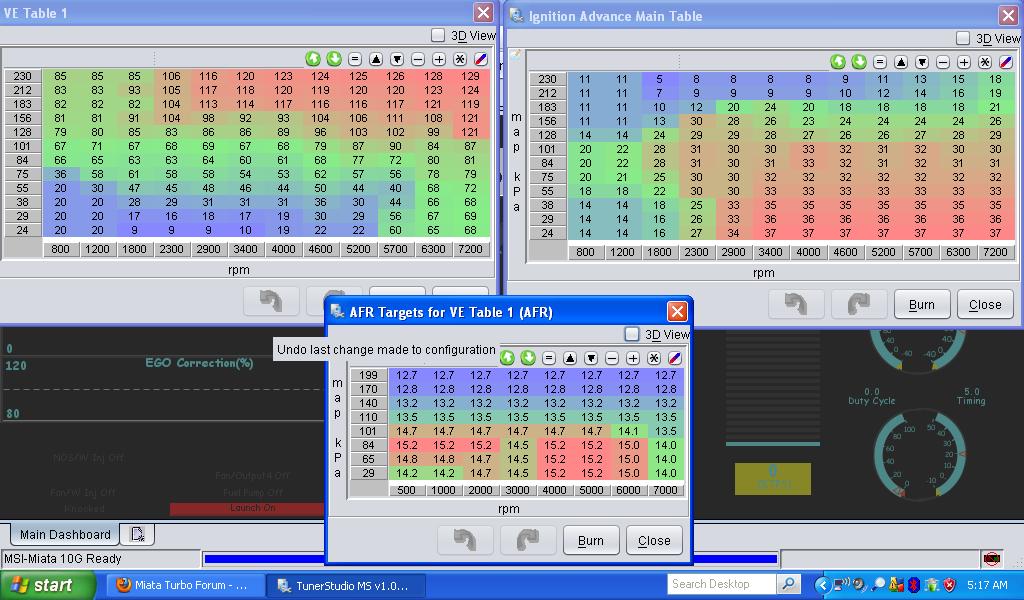Screen dimensions: 1024x600
Task: Click the set-equal (=) icon in AFR Targets
Action: pos(549,358)
